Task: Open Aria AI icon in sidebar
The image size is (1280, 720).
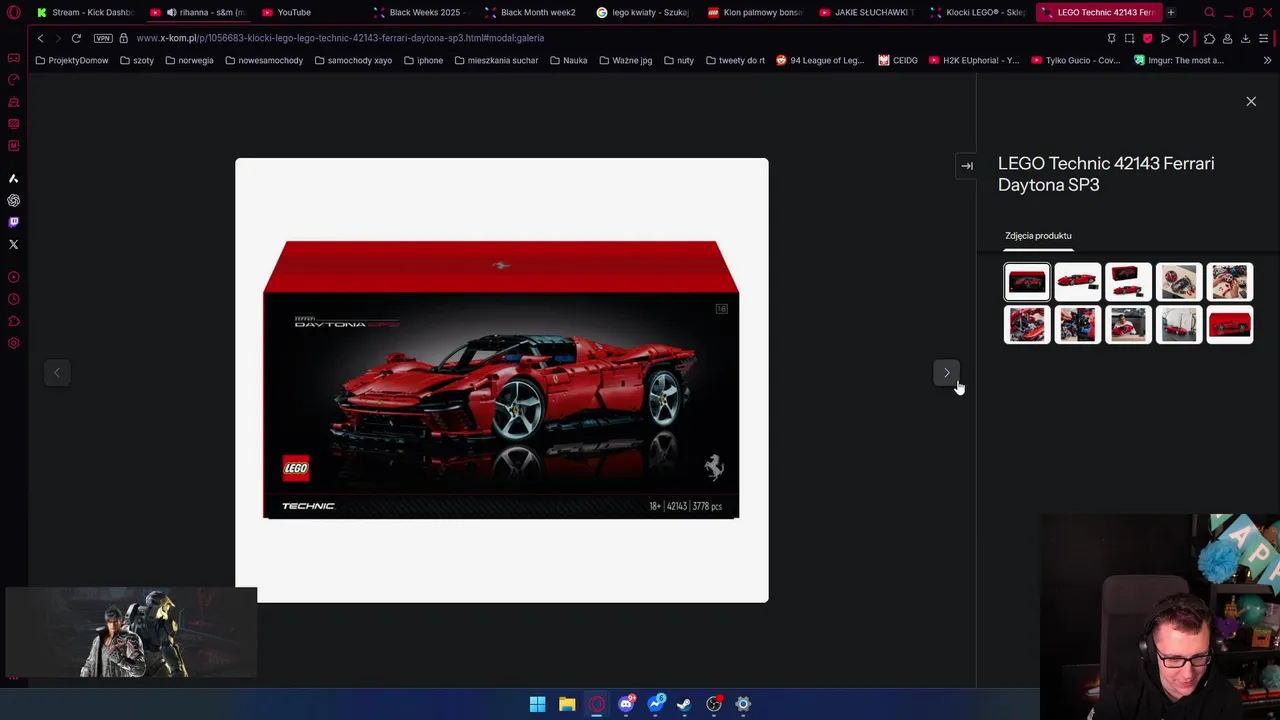Action: pos(13,178)
